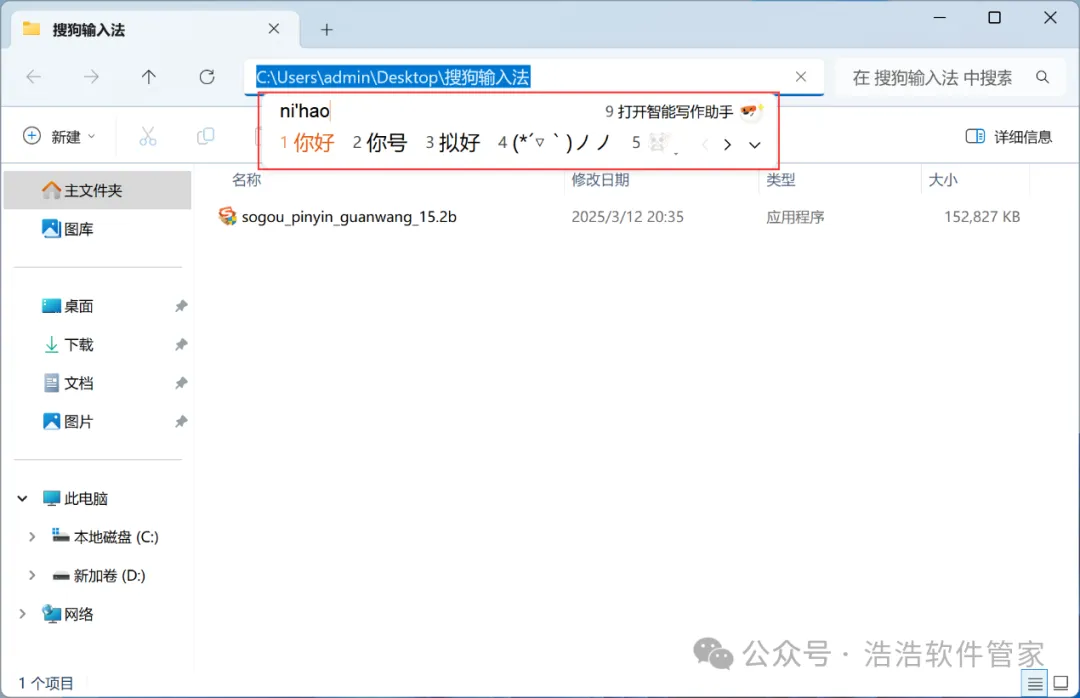This screenshot has height=698, width=1080.
Task: Click the Sogou installer file icon
Action: pyautogui.click(x=227, y=216)
